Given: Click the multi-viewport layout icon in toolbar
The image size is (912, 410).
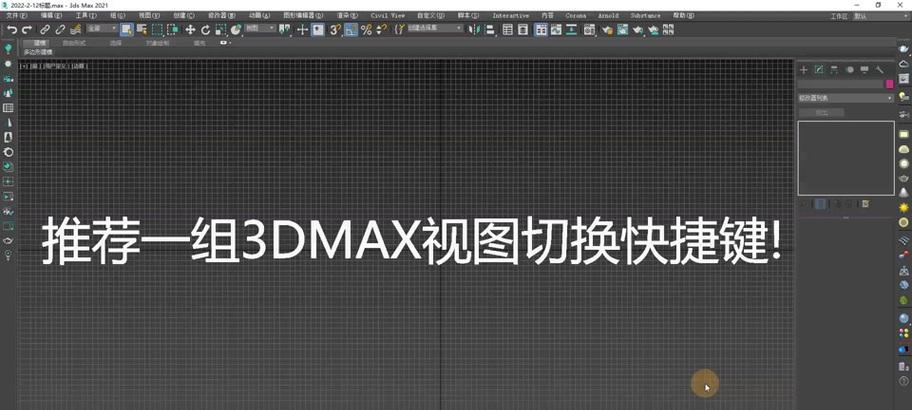Looking at the screenshot, I should tap(668, 29).
